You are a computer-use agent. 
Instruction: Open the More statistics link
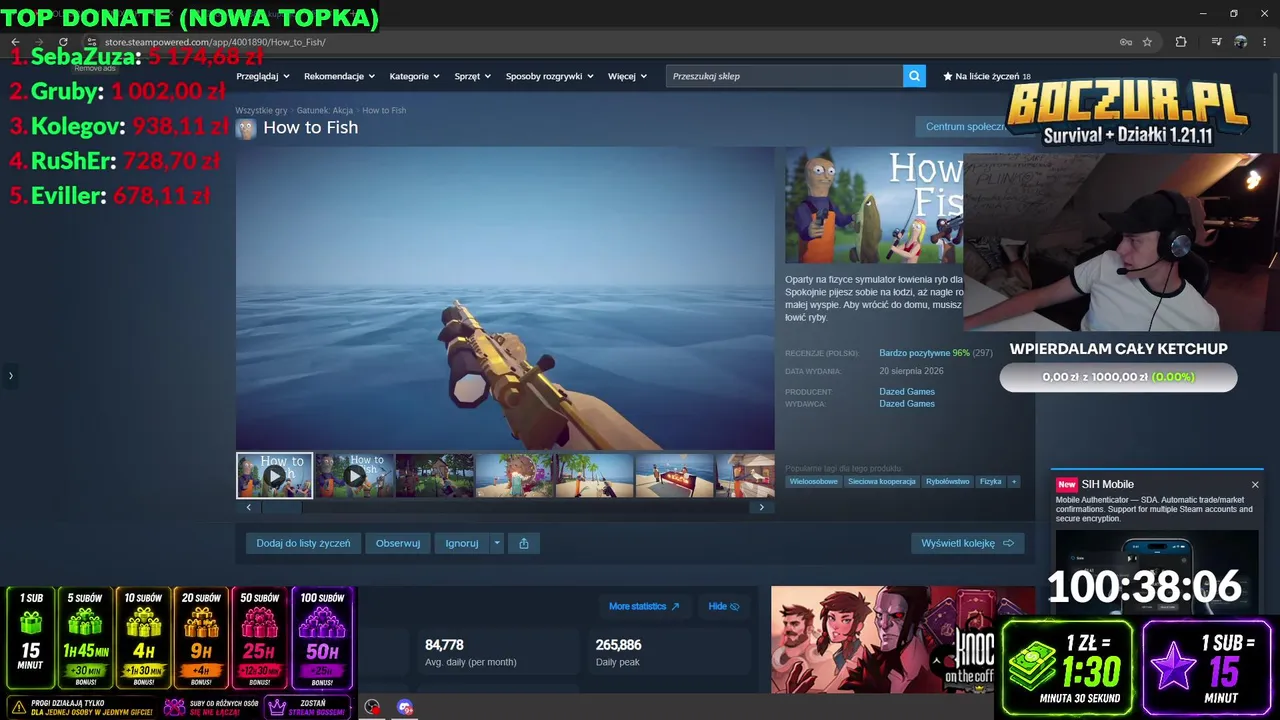click(x=644, y=606)
